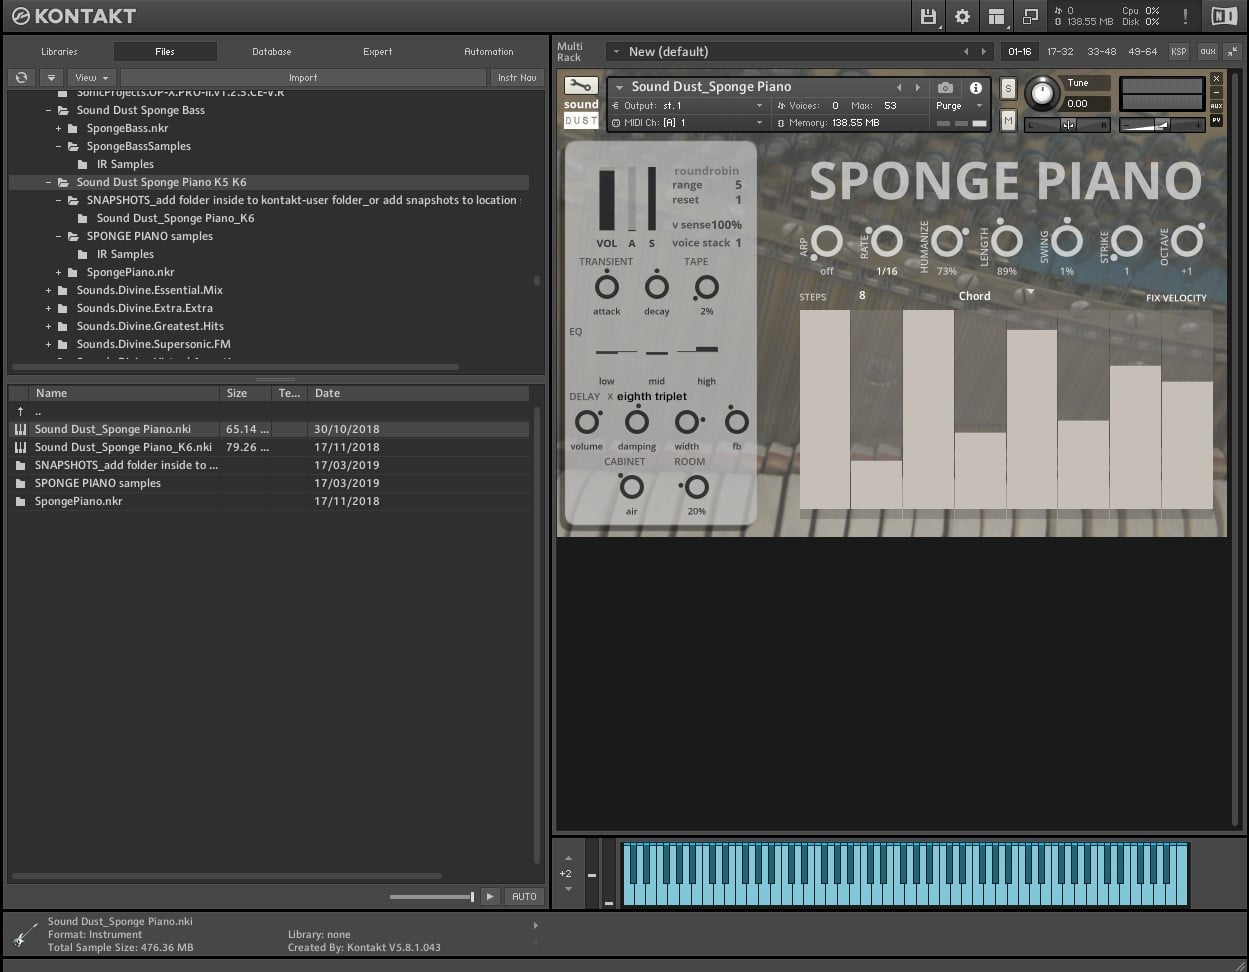
Task: Open the workspace layout icon
Action: click(x=996, y=16)
